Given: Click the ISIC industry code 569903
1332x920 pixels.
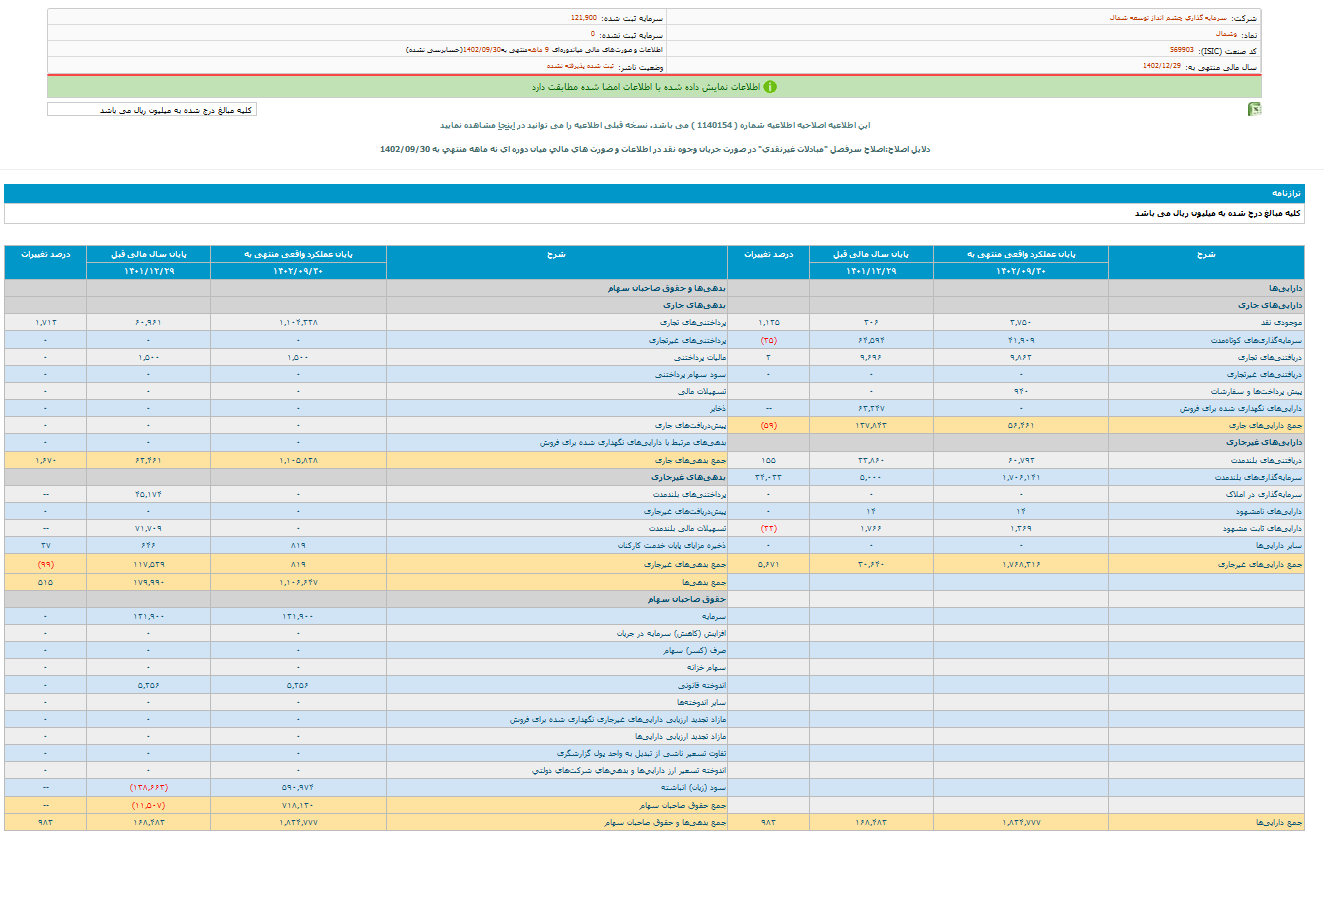Looking at the screenshot, I should [1181, 50].
